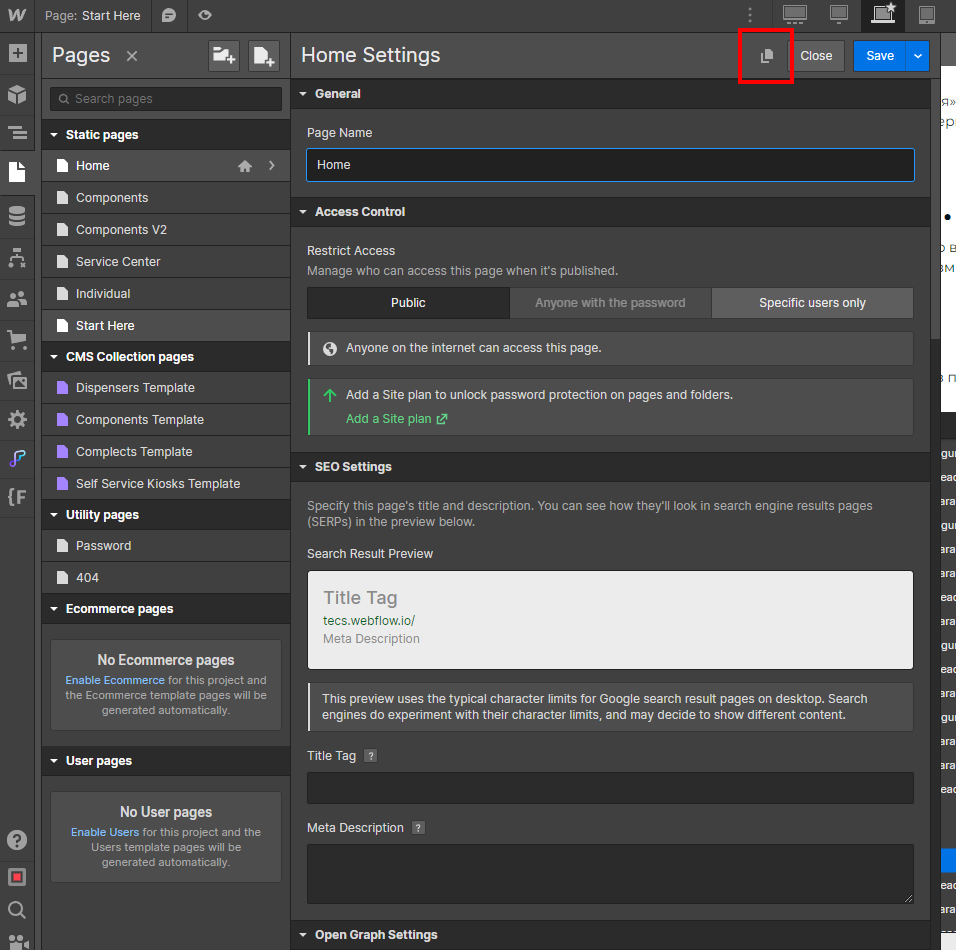The height and width of the screenshot is (950, 956).
Task: Create a new page
Action: 264,56
